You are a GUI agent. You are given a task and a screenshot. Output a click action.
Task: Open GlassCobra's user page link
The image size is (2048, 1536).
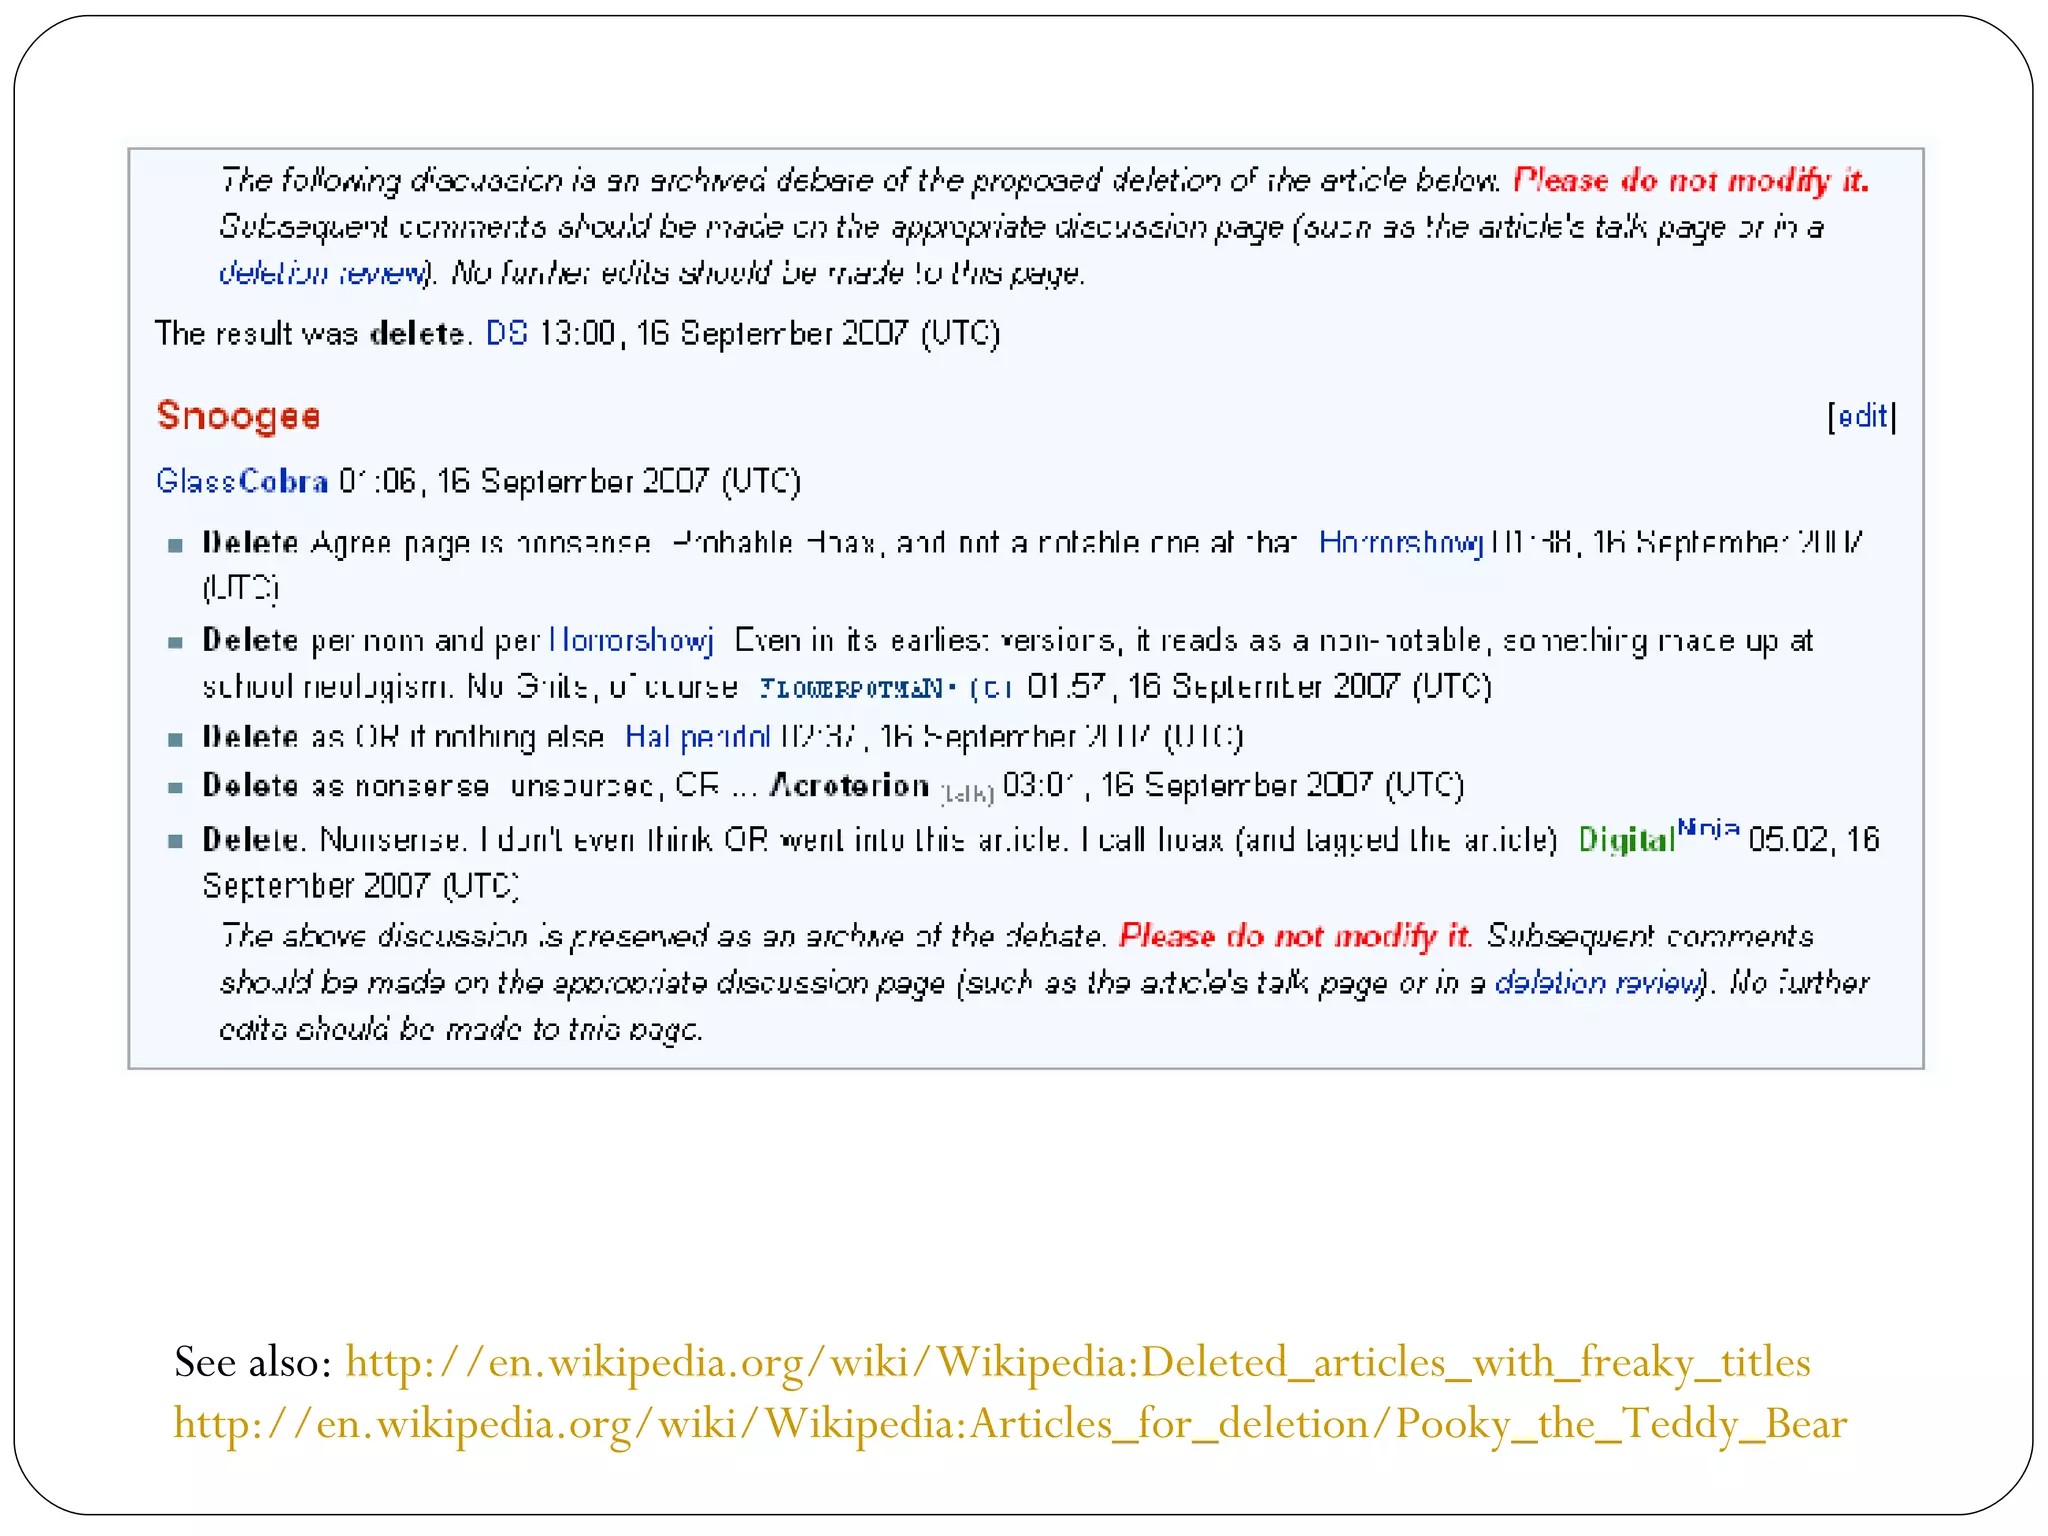(241, 481)
